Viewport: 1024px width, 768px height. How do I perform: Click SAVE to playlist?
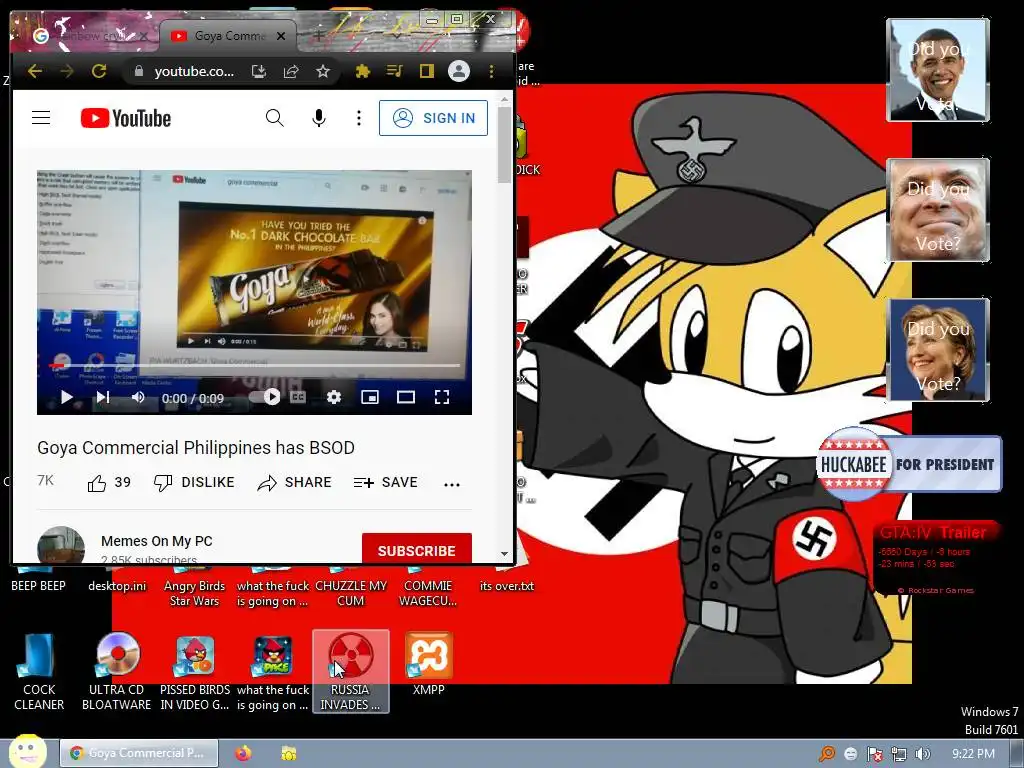point(385,483)
